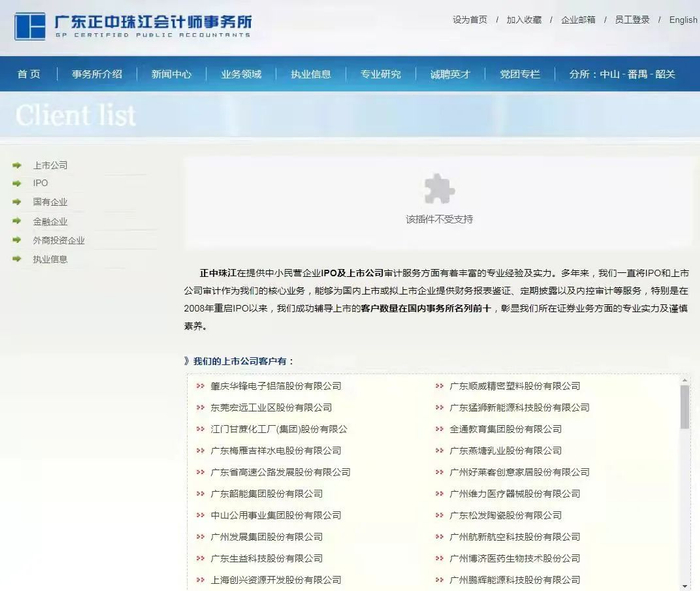700x591 pixels.
Task: Click 广州维力医疗器械股份有限公司 entry
Action: click(515, 494)
